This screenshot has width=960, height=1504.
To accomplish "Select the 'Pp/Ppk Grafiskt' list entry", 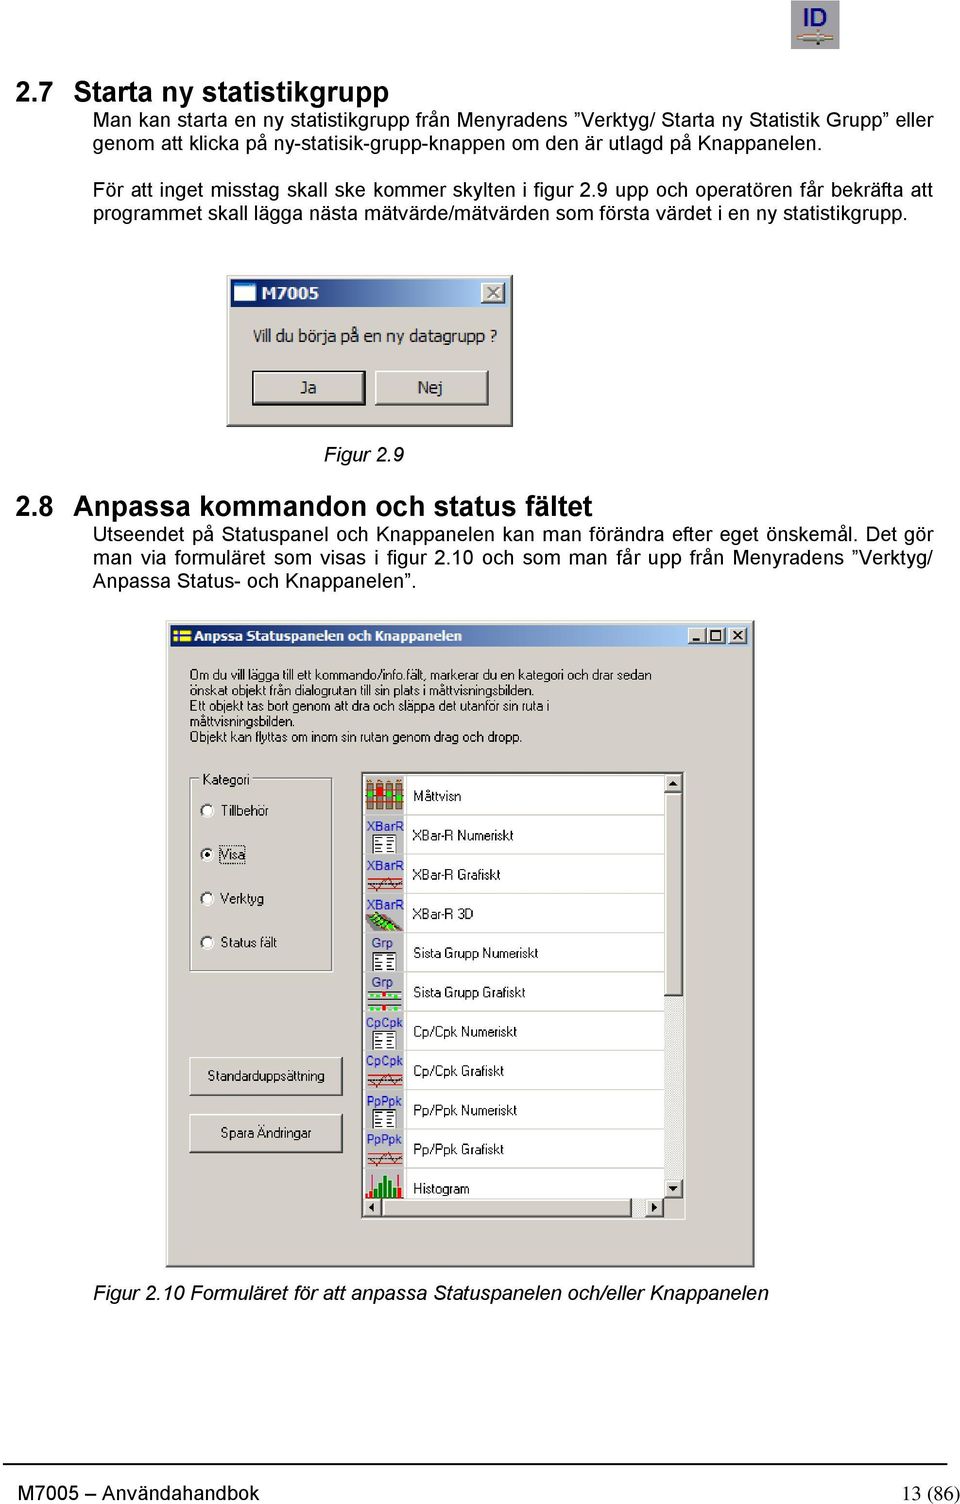I will [459, 1150].
